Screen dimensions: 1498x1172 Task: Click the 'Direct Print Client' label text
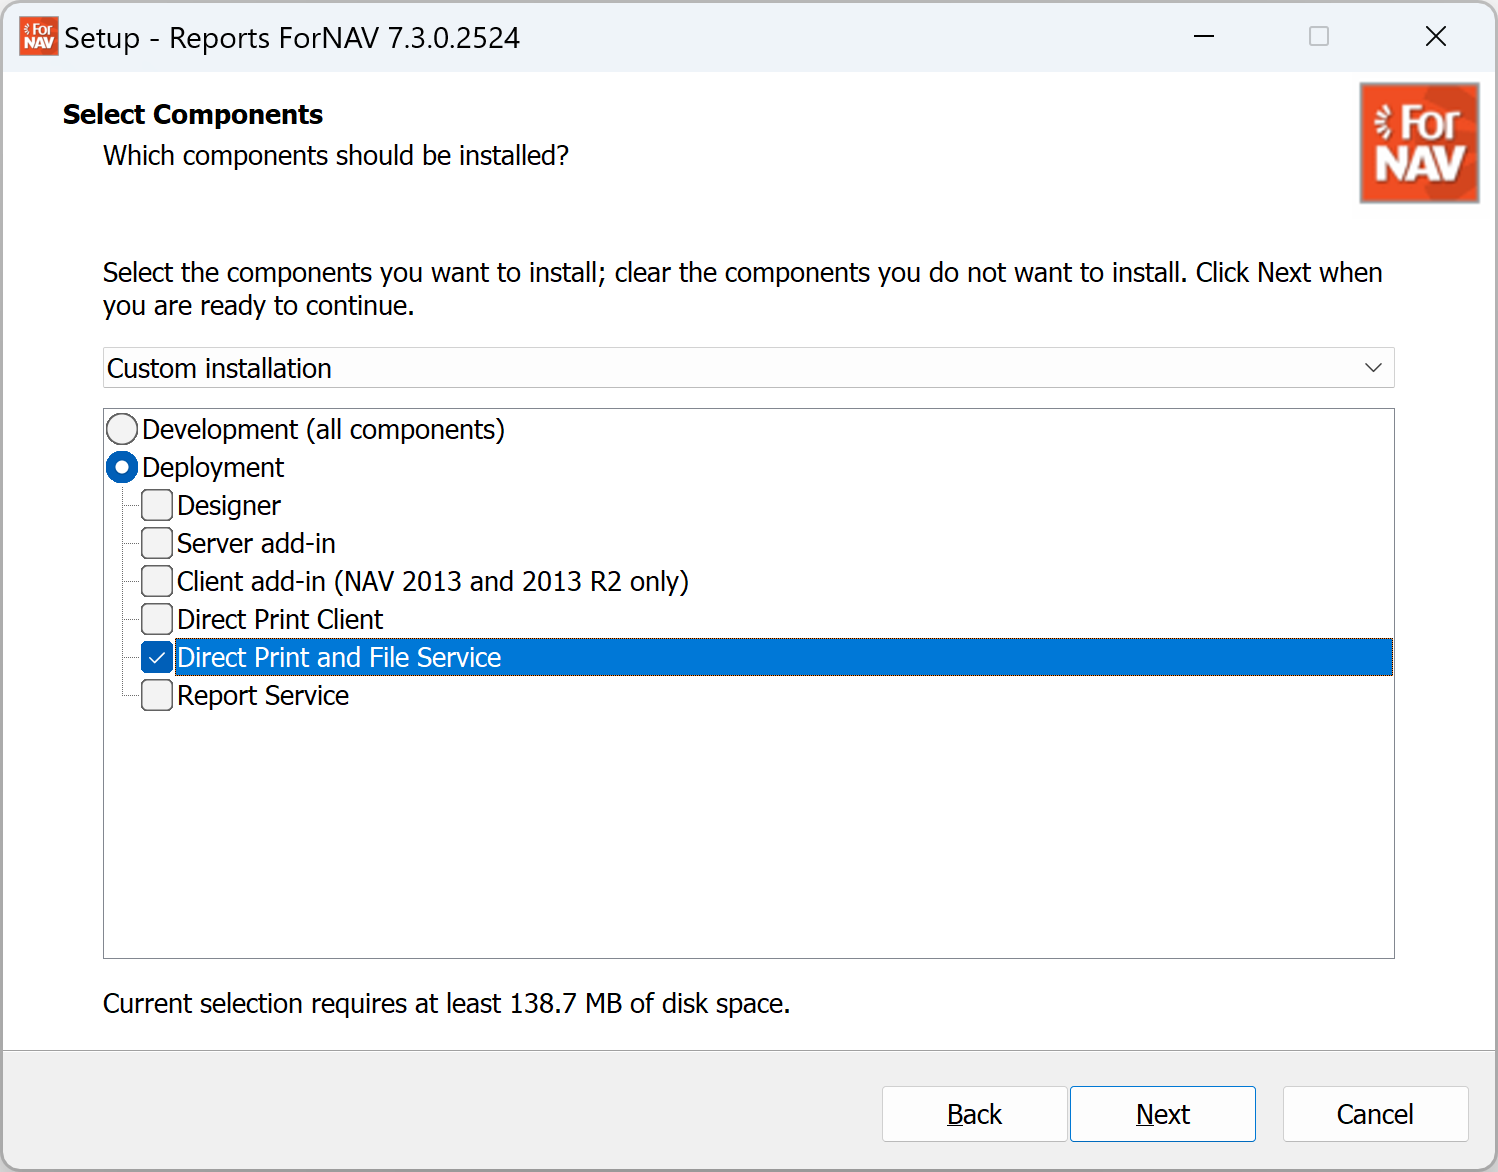point(280,619)
